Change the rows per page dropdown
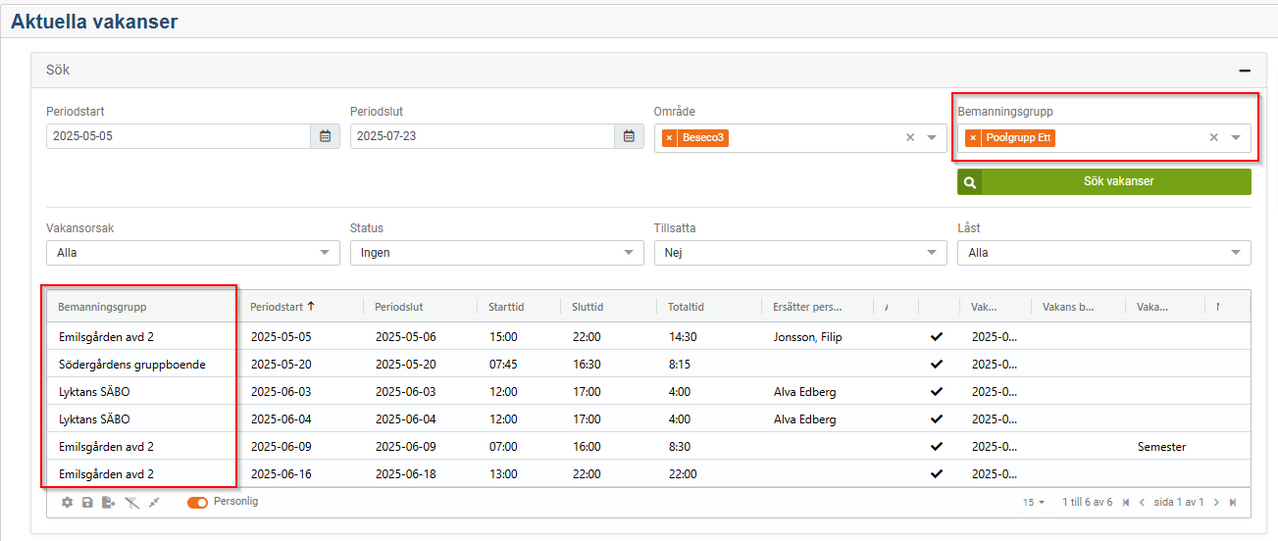The image size is (1278, 541). pyautogui.click(x=1034, y=502)
